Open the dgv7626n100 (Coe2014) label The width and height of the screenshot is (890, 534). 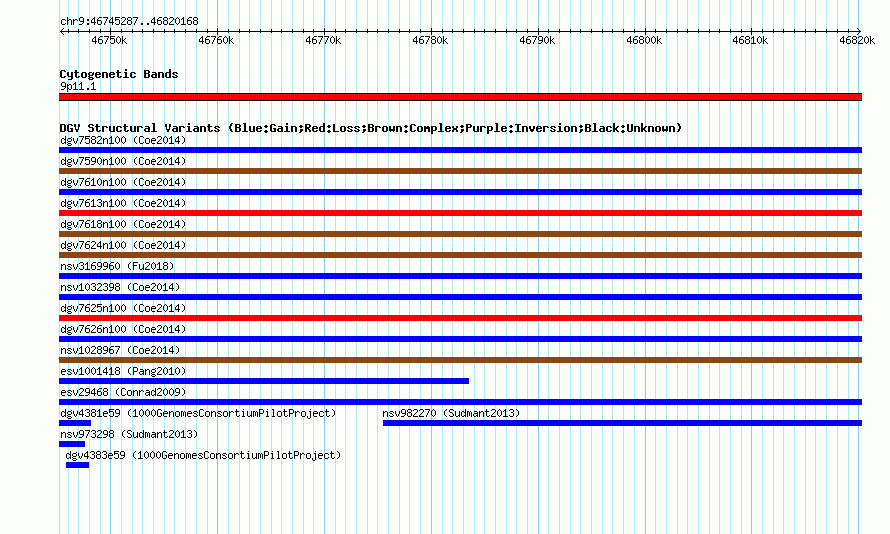123,329
